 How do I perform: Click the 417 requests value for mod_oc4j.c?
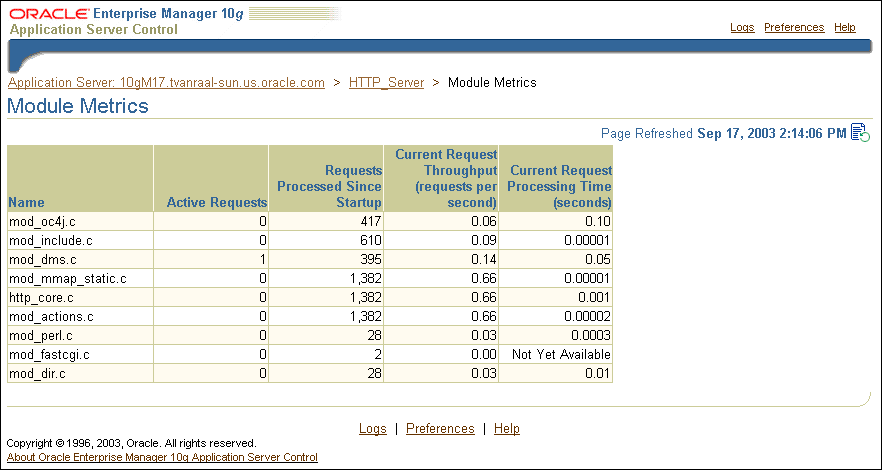[372, 222]
